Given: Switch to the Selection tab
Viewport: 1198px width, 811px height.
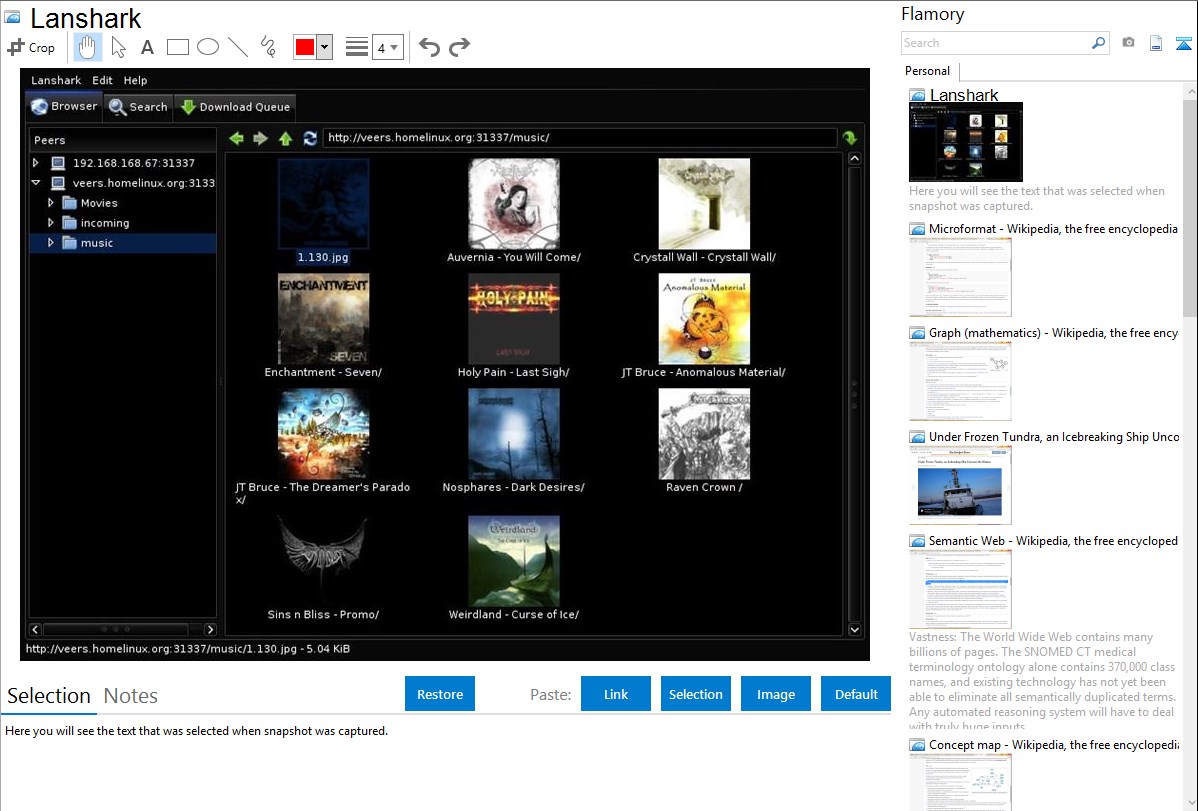Looking at the screenshot, I should (x=49, y=696).
